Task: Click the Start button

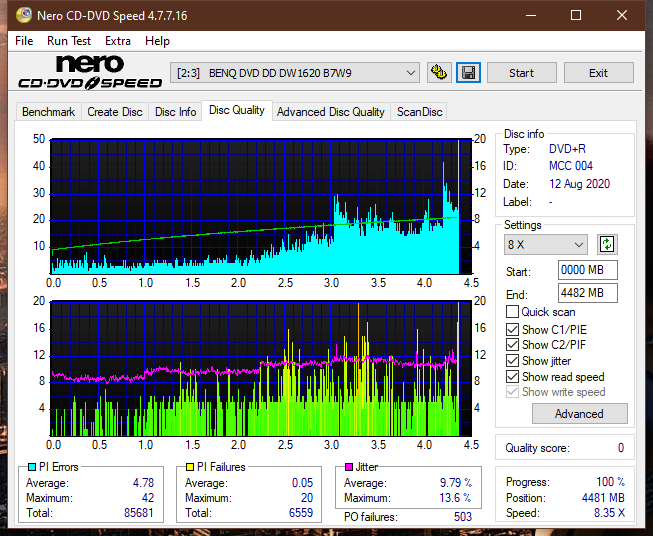Action: click(x=521, y=73)
